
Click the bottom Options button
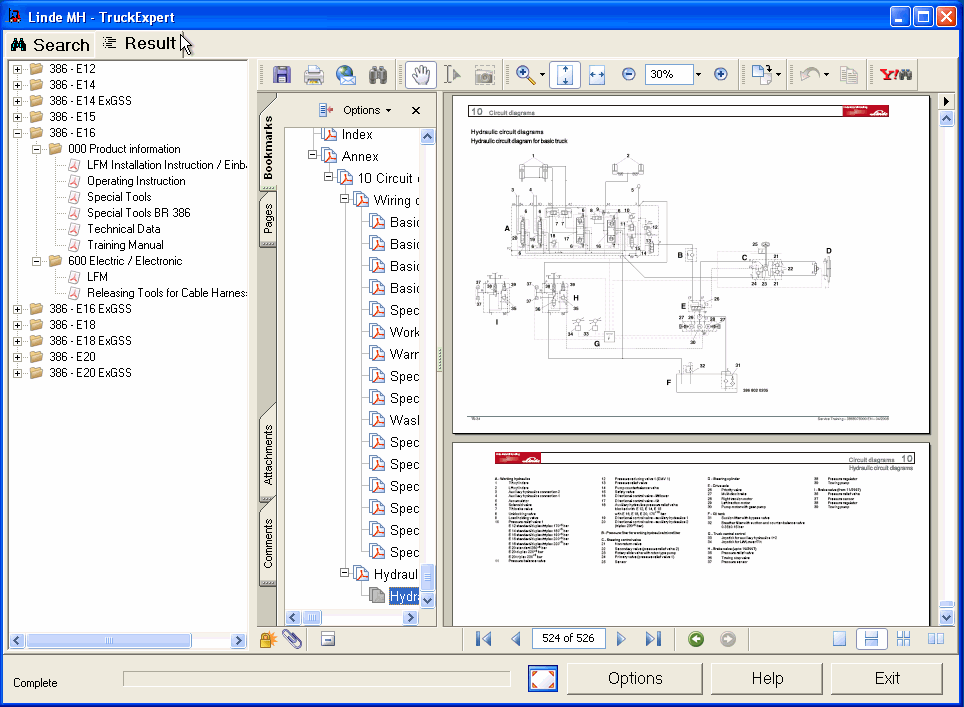point(634,679)
